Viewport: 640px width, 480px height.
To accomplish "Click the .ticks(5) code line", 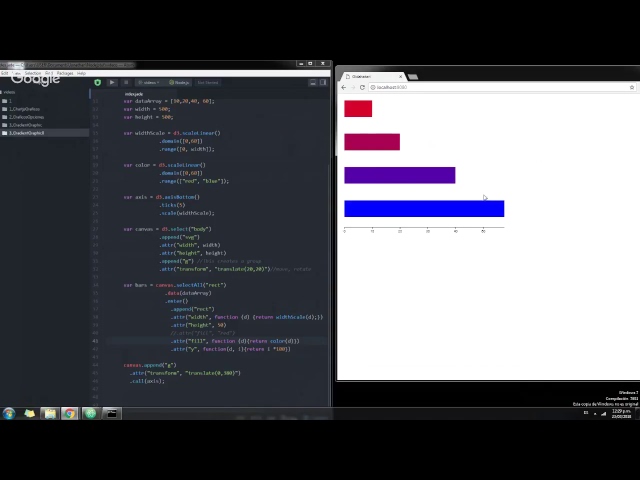I will click(172, 205).
